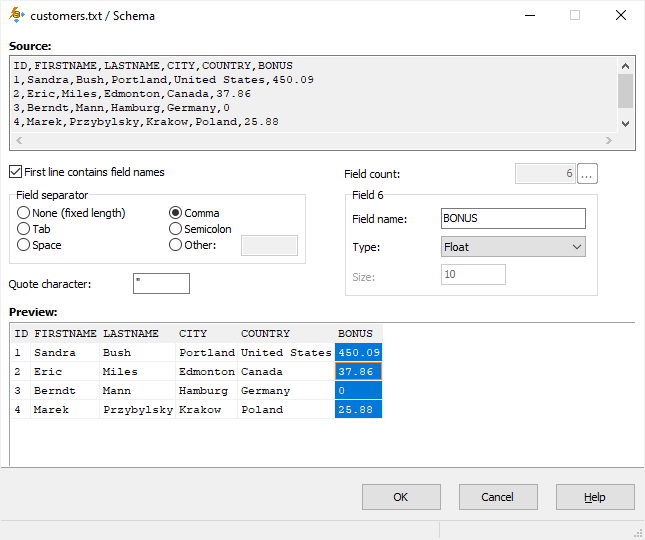This screenshot has height=540, width=645.
Task: Click the Sandra cell in Preview
Action: click(x=65, y=352)
